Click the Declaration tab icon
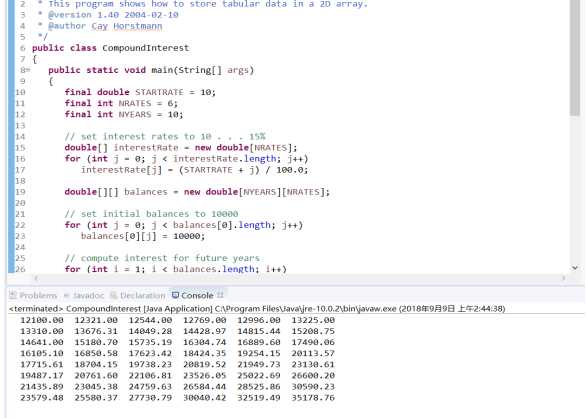The image size is (586, 418). [x=114, y=295]
